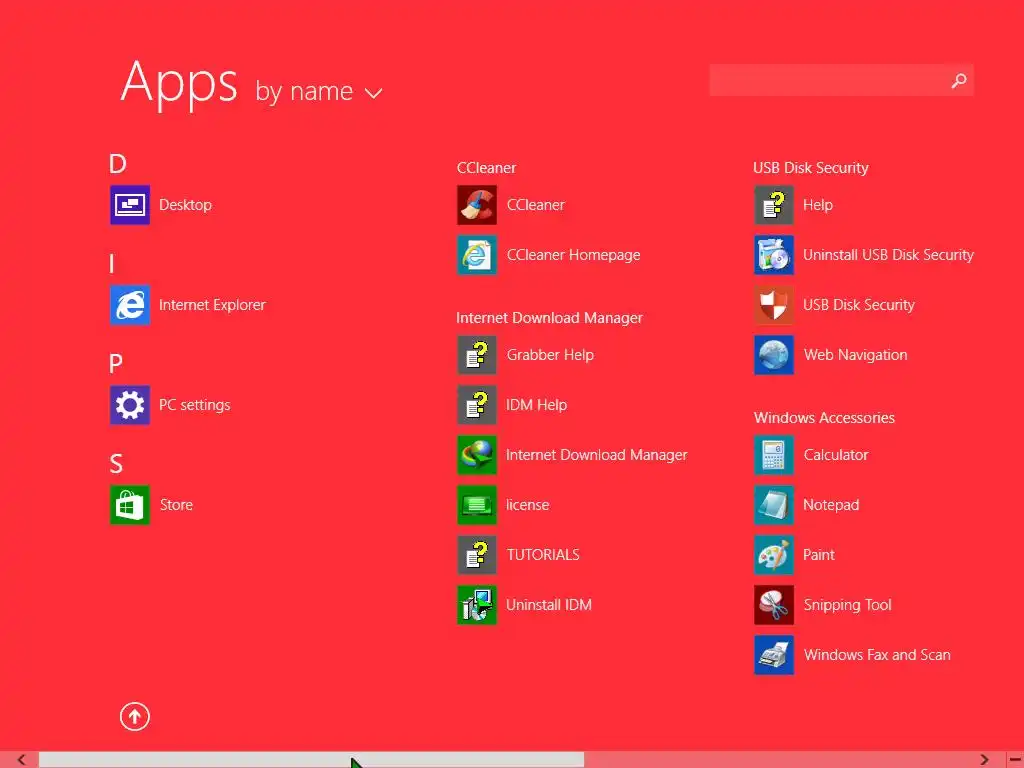Click the 'TUTORIALS' label
The image size is (1024, 768).
(x=543, y=554)
